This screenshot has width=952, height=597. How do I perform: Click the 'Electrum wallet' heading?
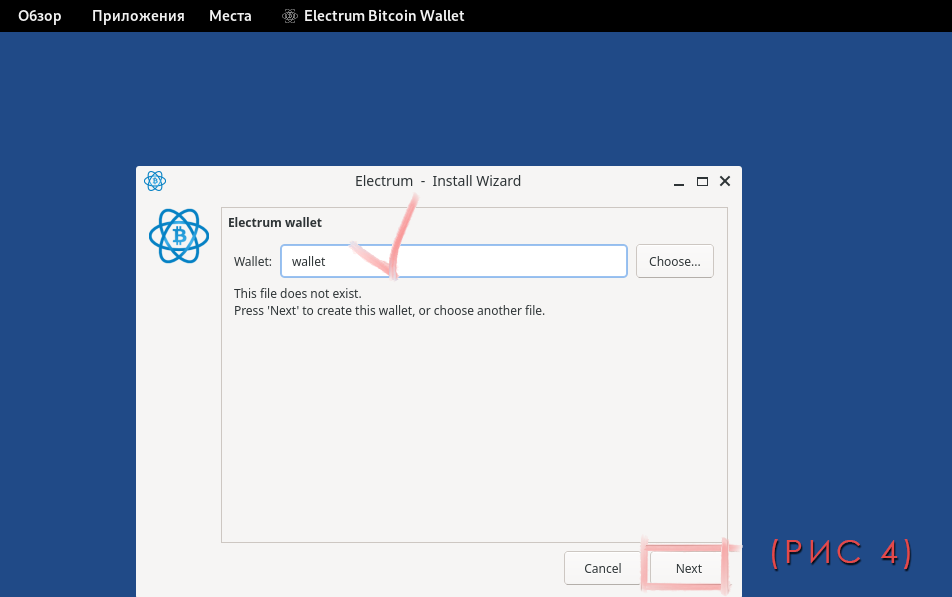275,222
